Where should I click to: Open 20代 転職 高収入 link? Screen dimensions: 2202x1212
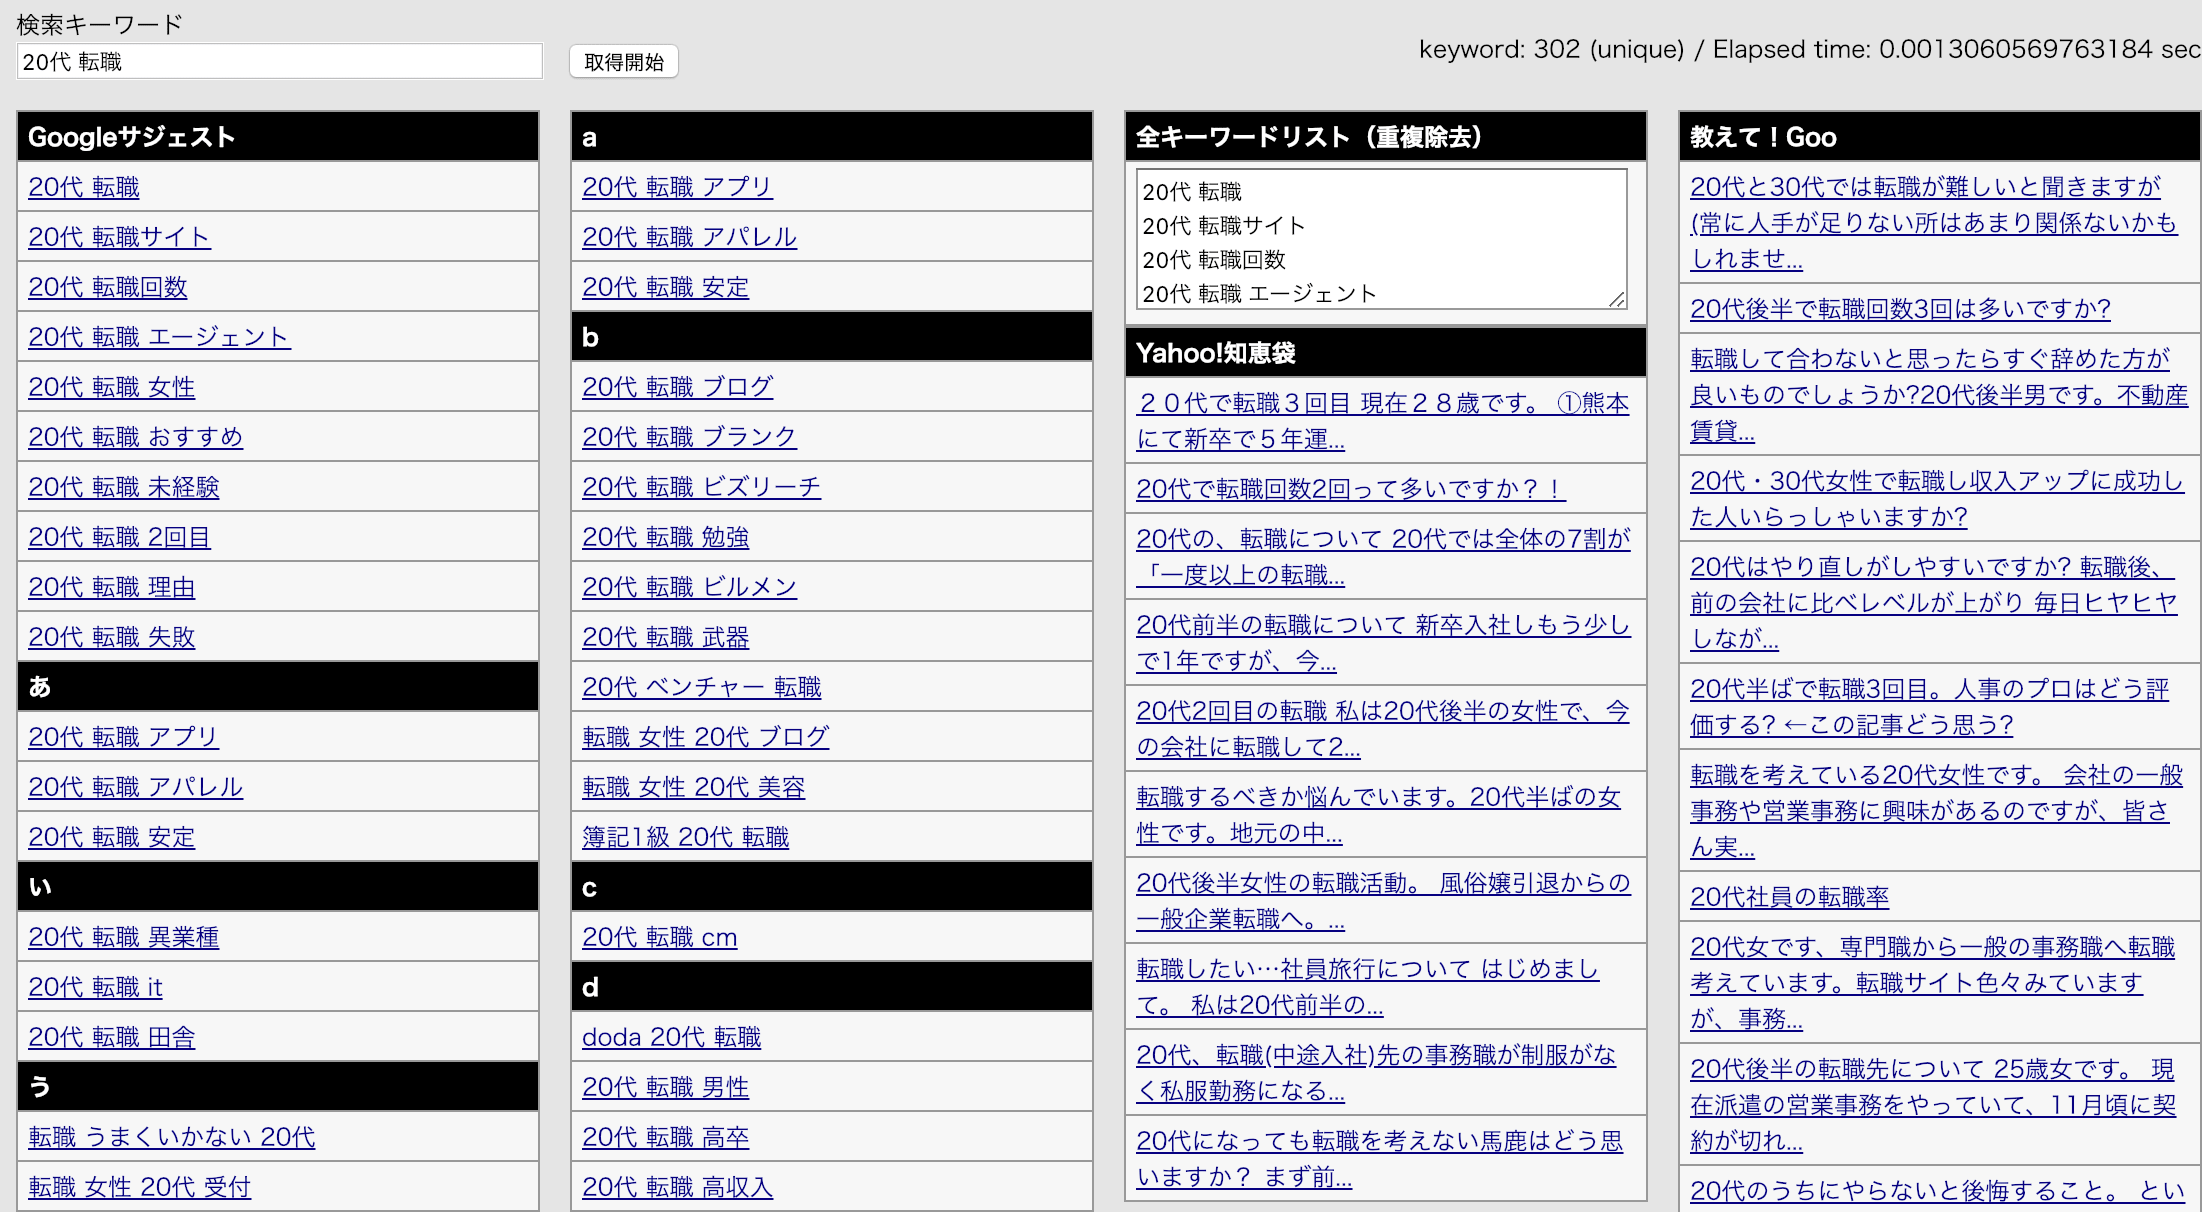pyautogui.click(x=678, y=1187)
